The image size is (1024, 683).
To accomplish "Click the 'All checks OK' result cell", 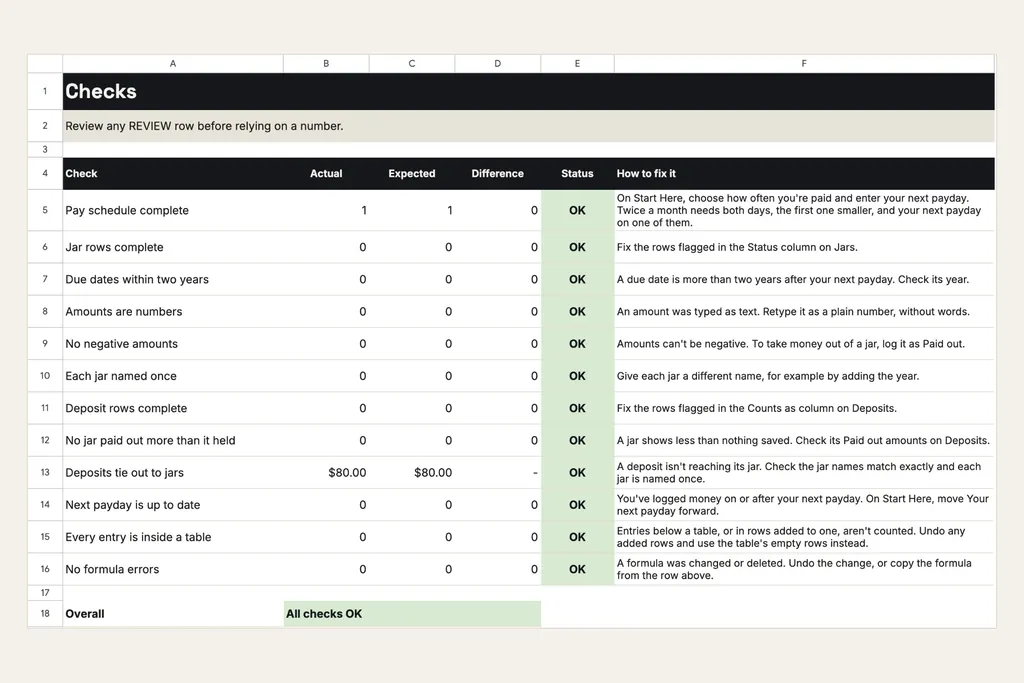I will click(x=412, y=614).
